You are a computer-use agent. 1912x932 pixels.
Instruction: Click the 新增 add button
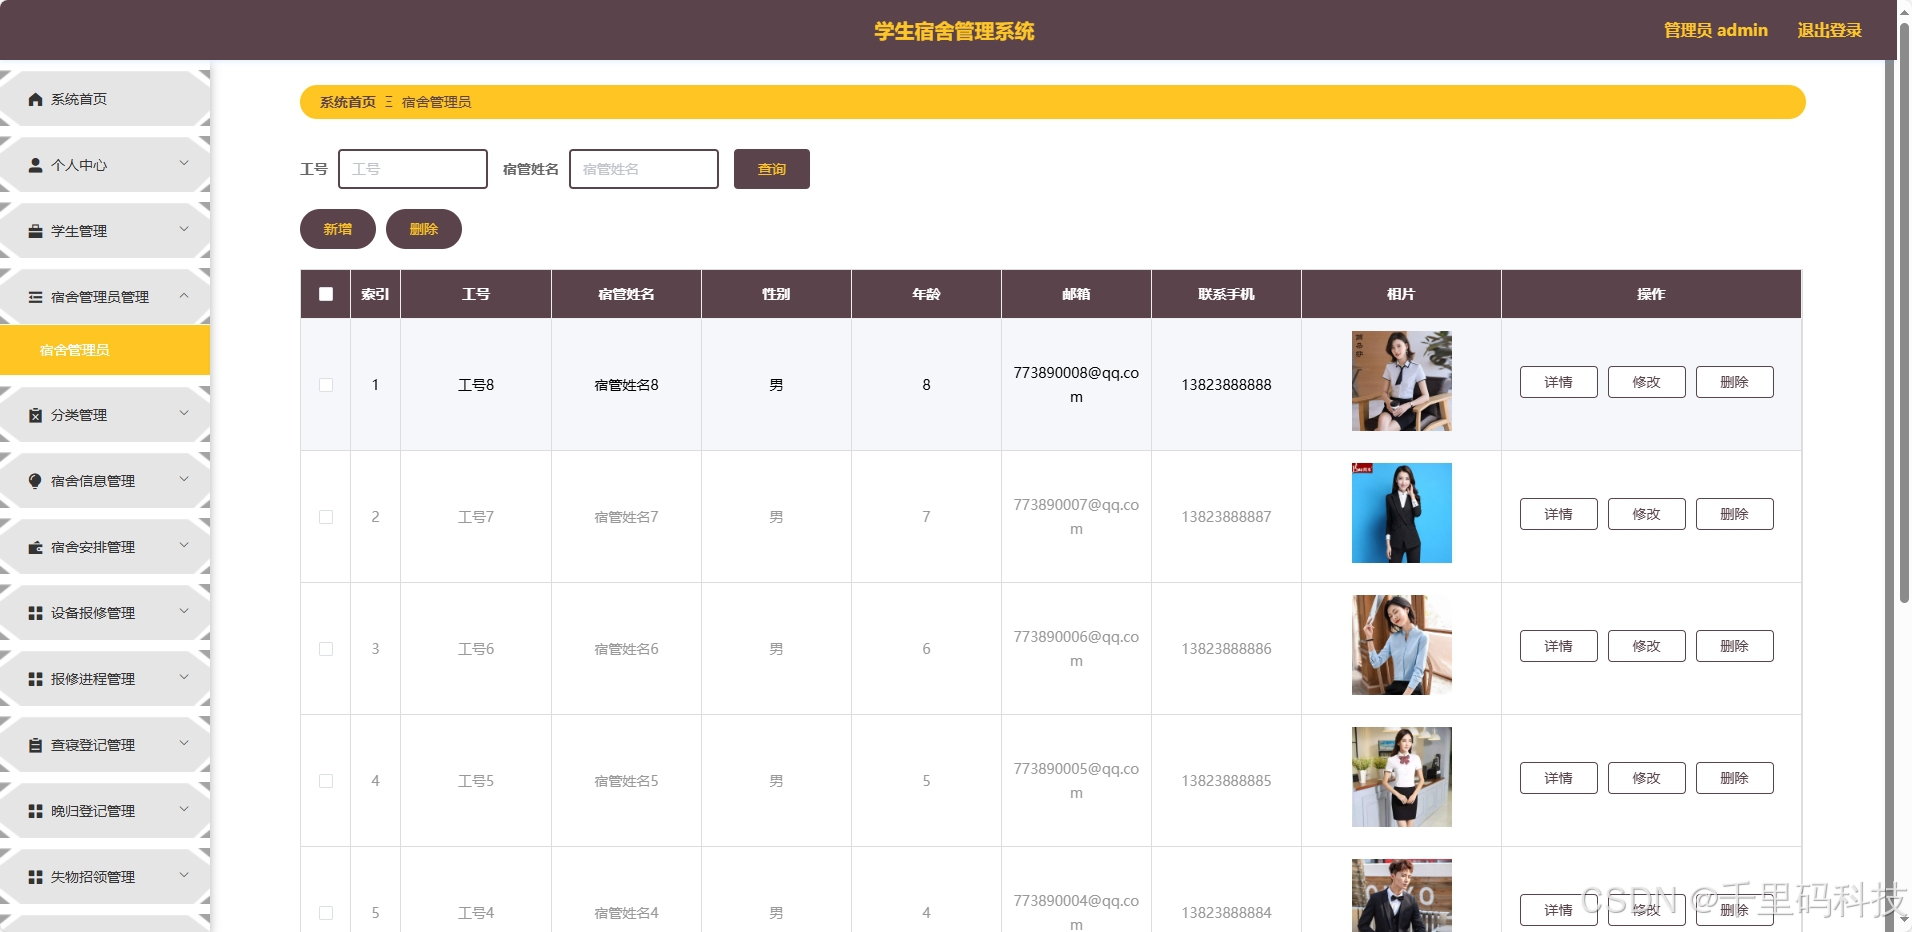coord(338,229)
